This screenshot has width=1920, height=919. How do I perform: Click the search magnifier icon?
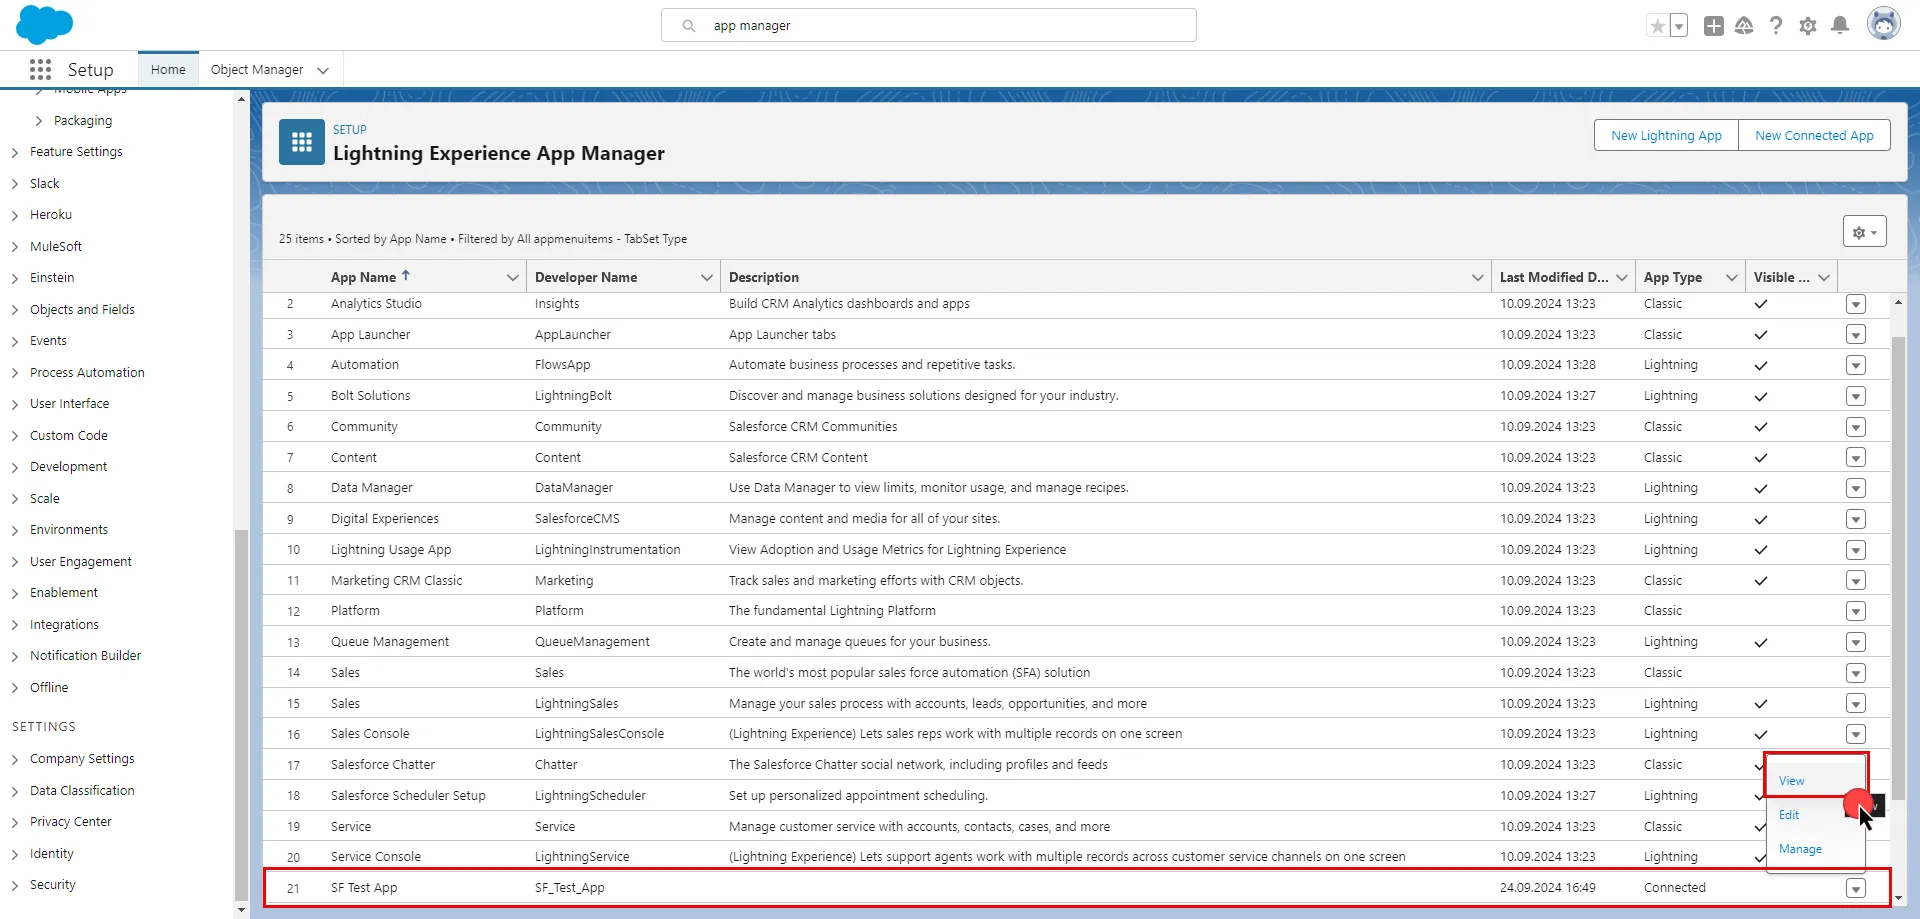(x=689, y=26)
